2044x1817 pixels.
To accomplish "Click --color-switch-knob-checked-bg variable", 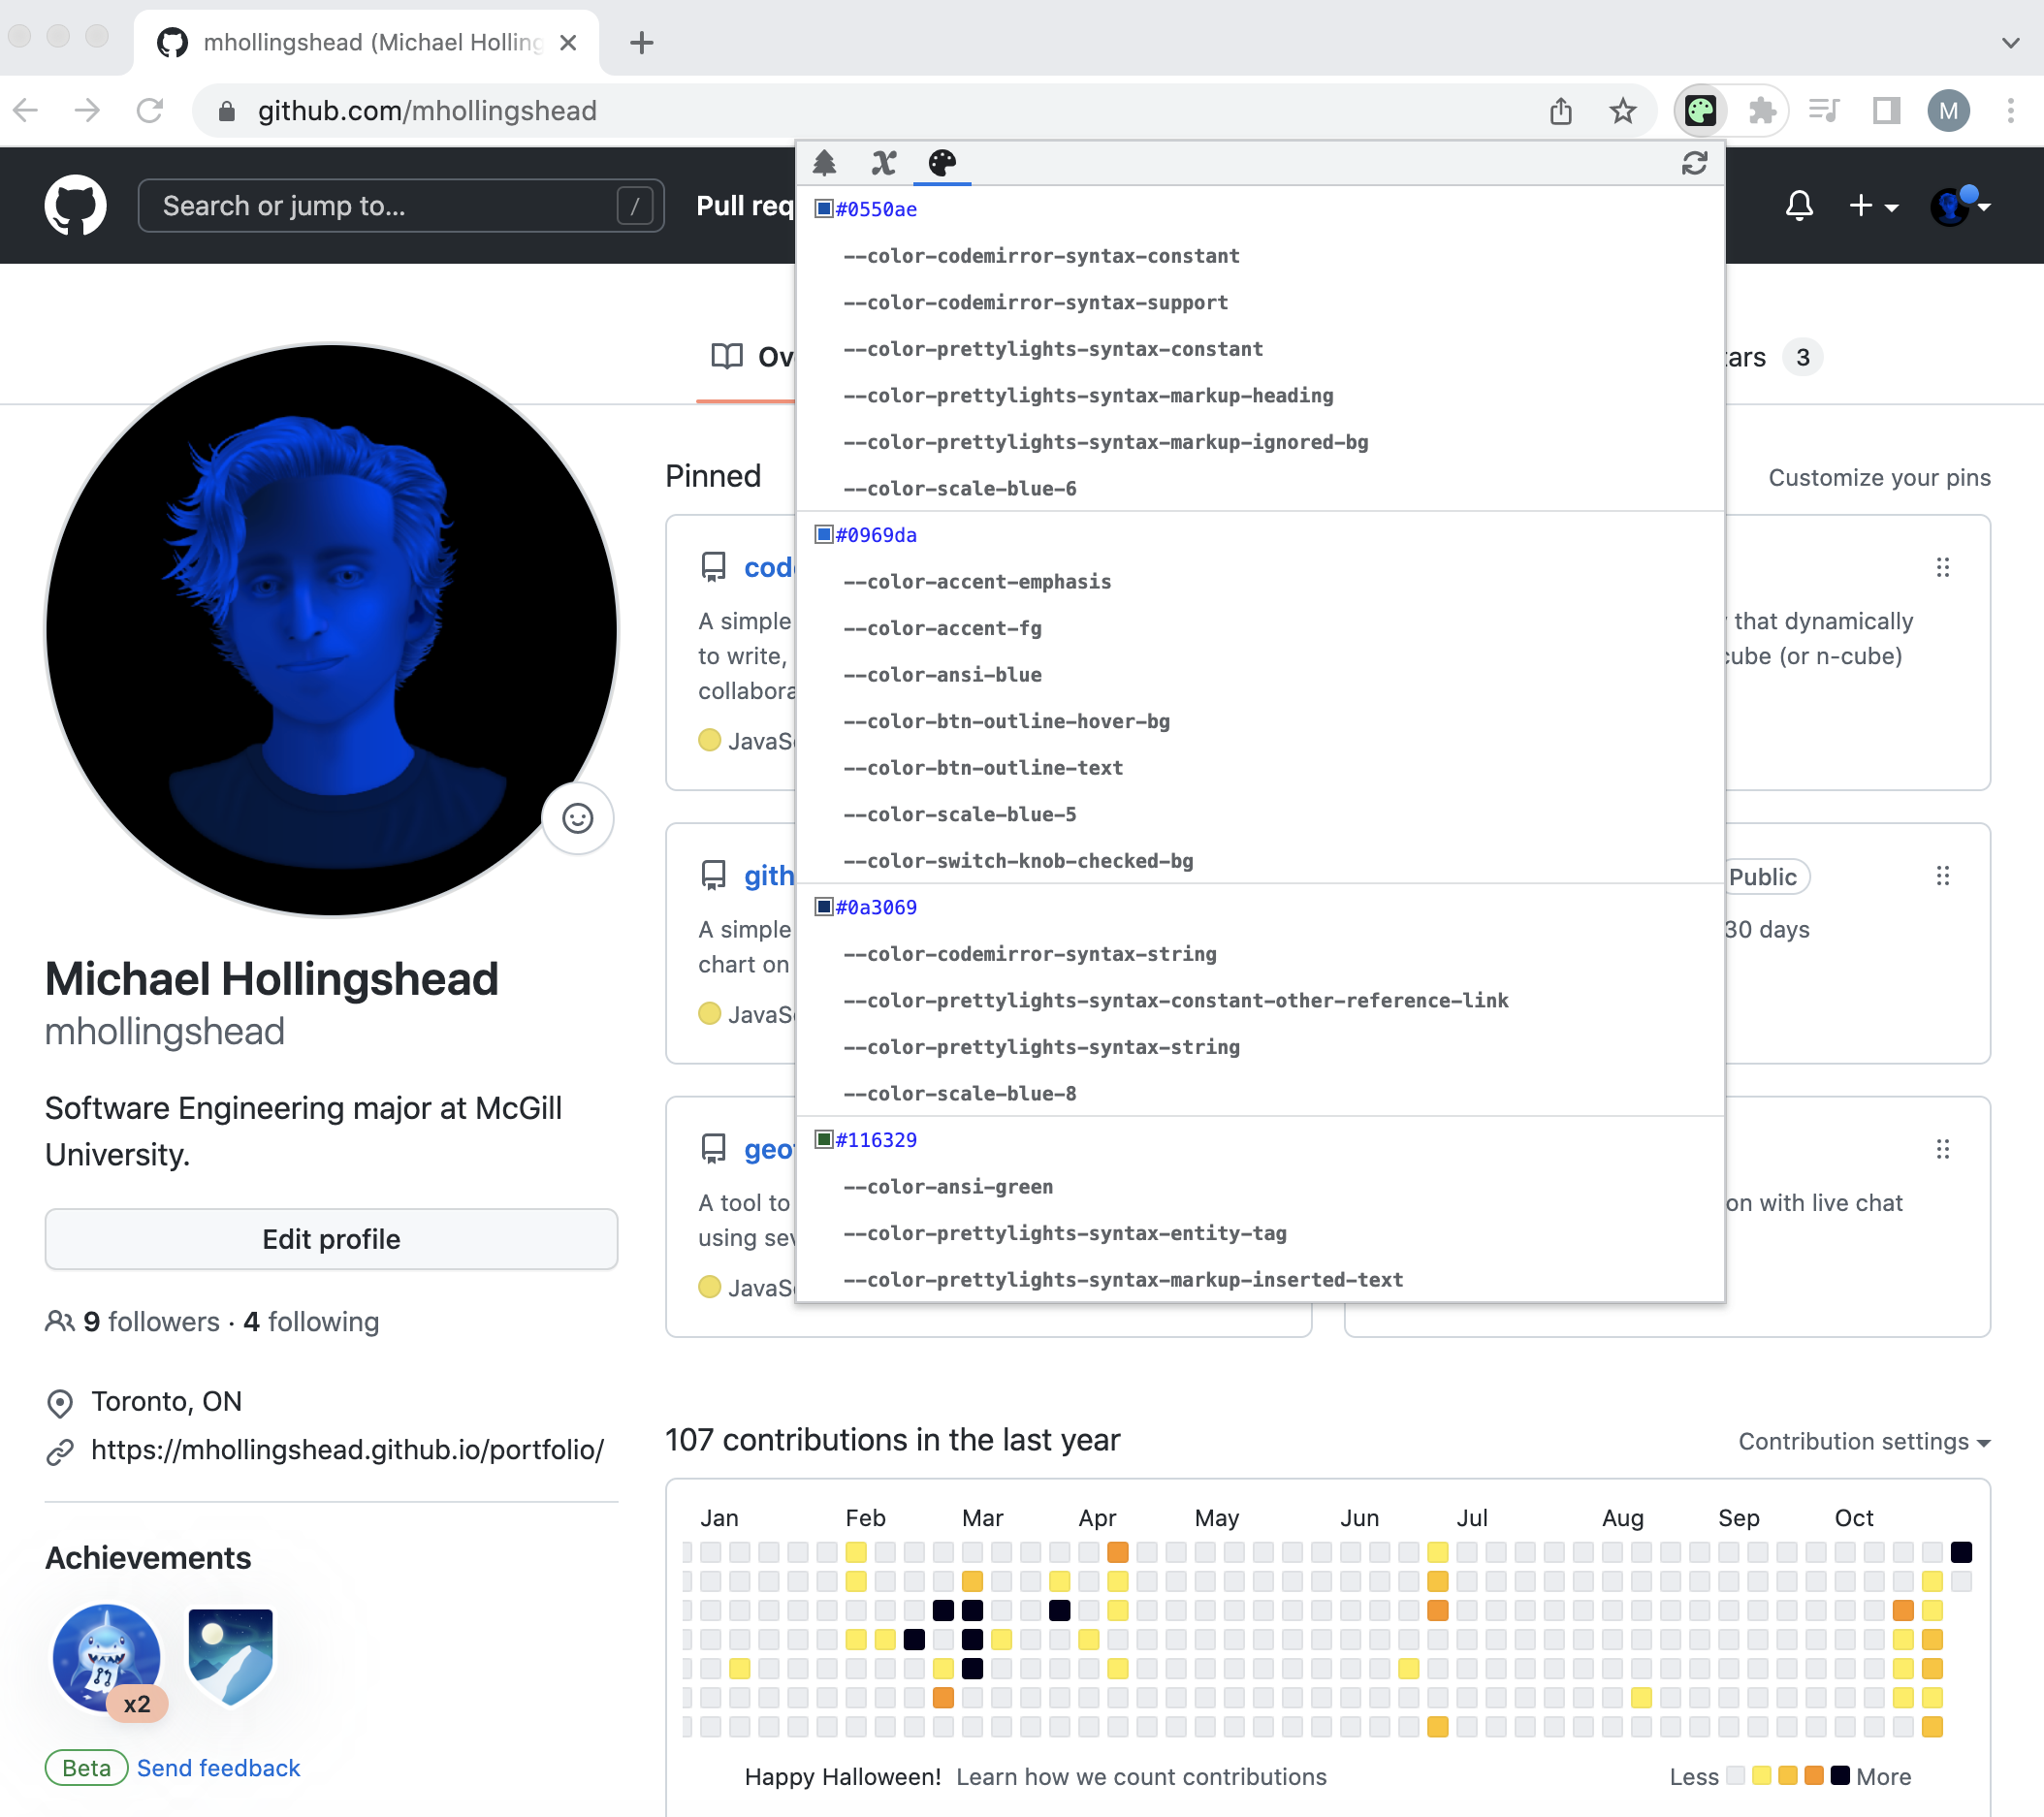I will click(1018, 861).
